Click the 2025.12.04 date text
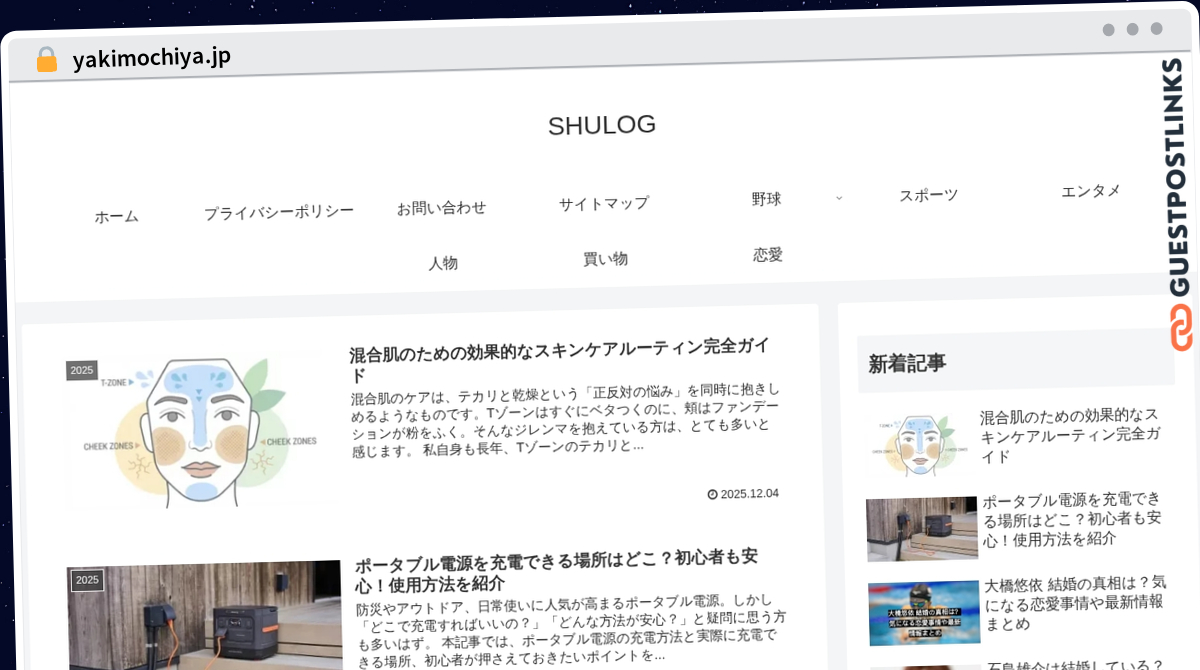The height and width of the screenshot is (670, 1200). click(x=749, y=494)
